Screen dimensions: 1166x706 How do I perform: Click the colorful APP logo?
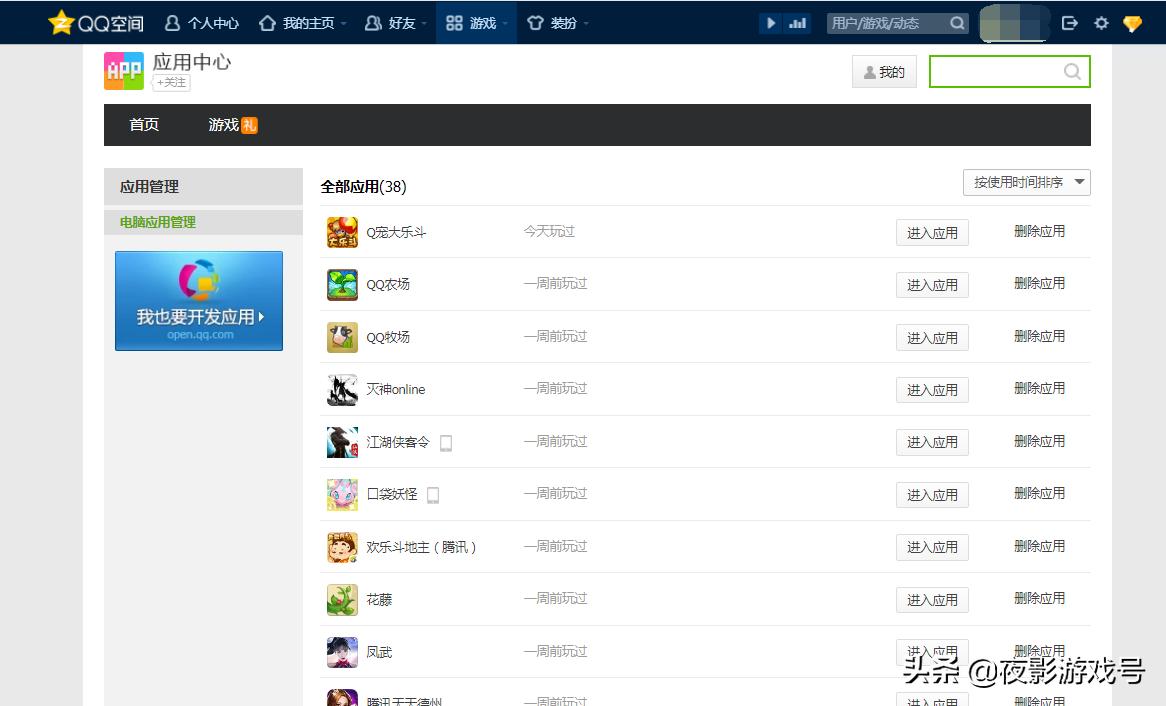(123, 71)
